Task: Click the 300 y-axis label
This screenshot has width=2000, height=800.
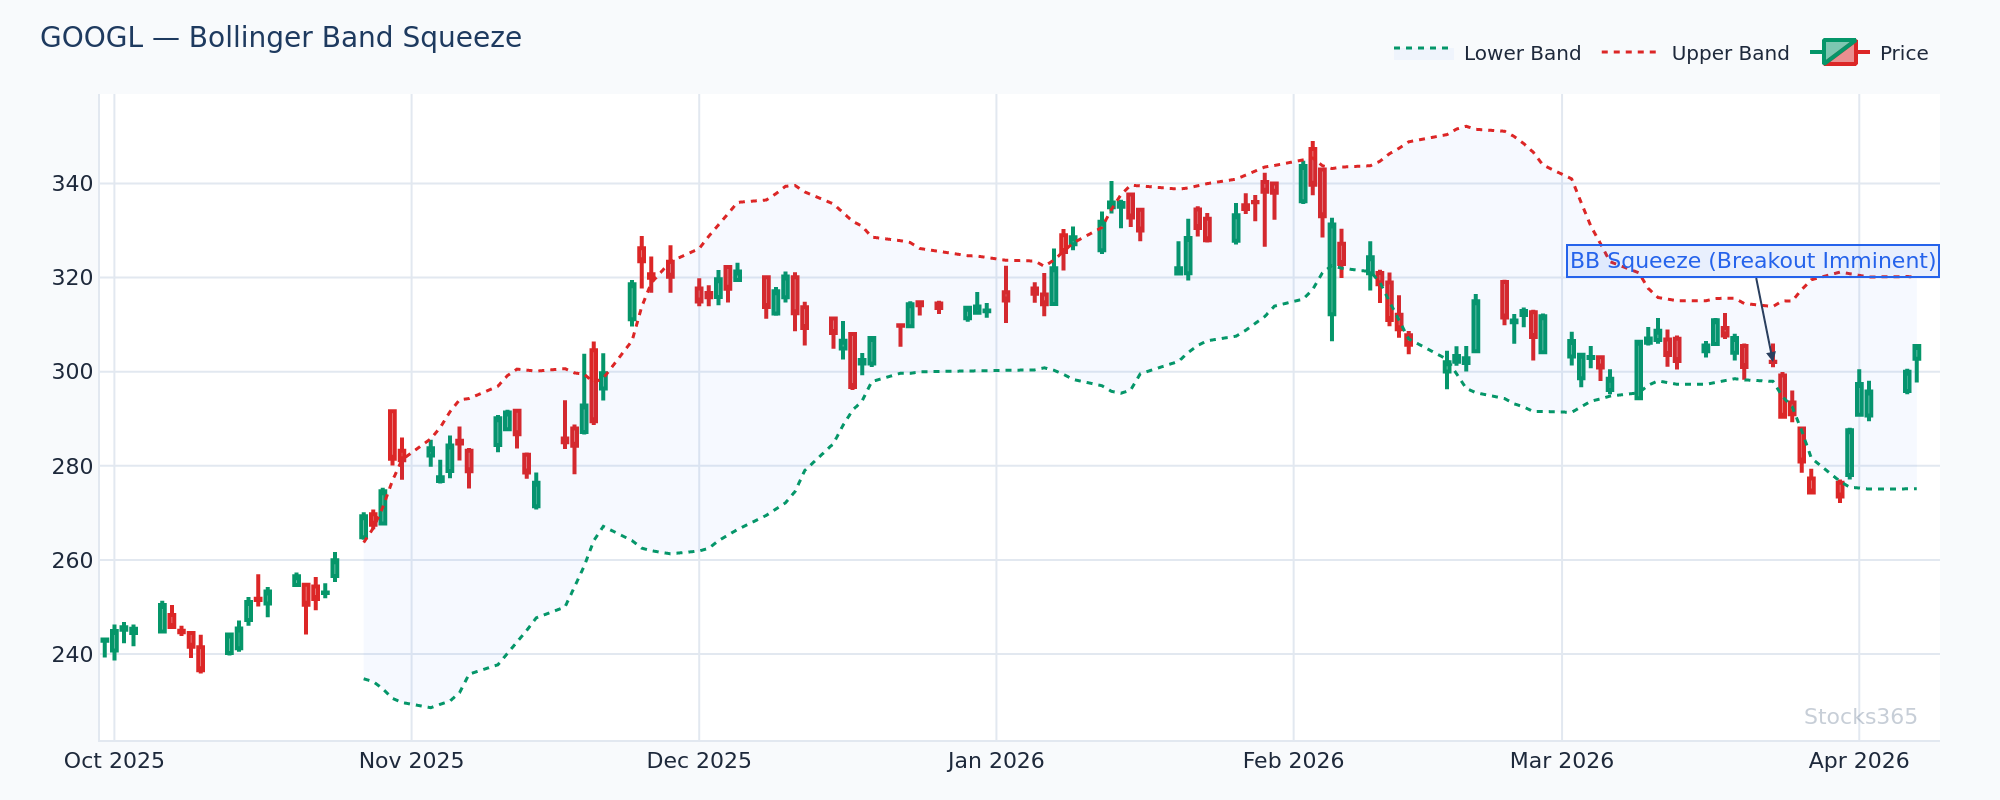Action: [x=72, y=372]
